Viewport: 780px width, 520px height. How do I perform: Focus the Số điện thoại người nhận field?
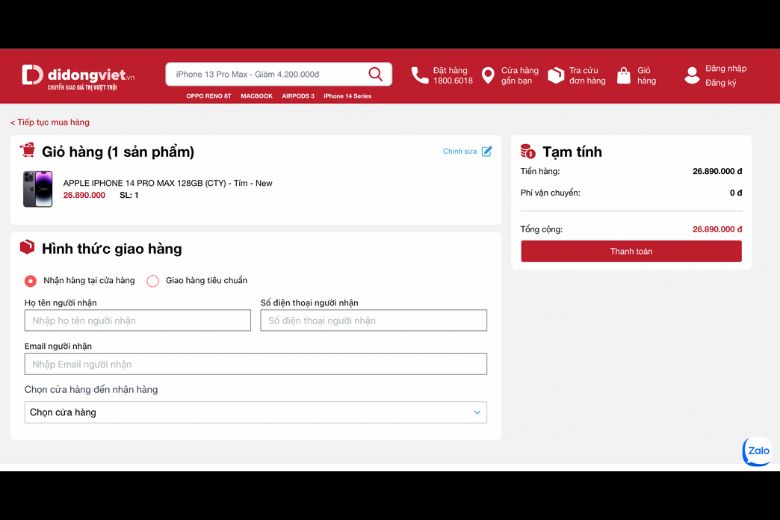pos(374,320)
